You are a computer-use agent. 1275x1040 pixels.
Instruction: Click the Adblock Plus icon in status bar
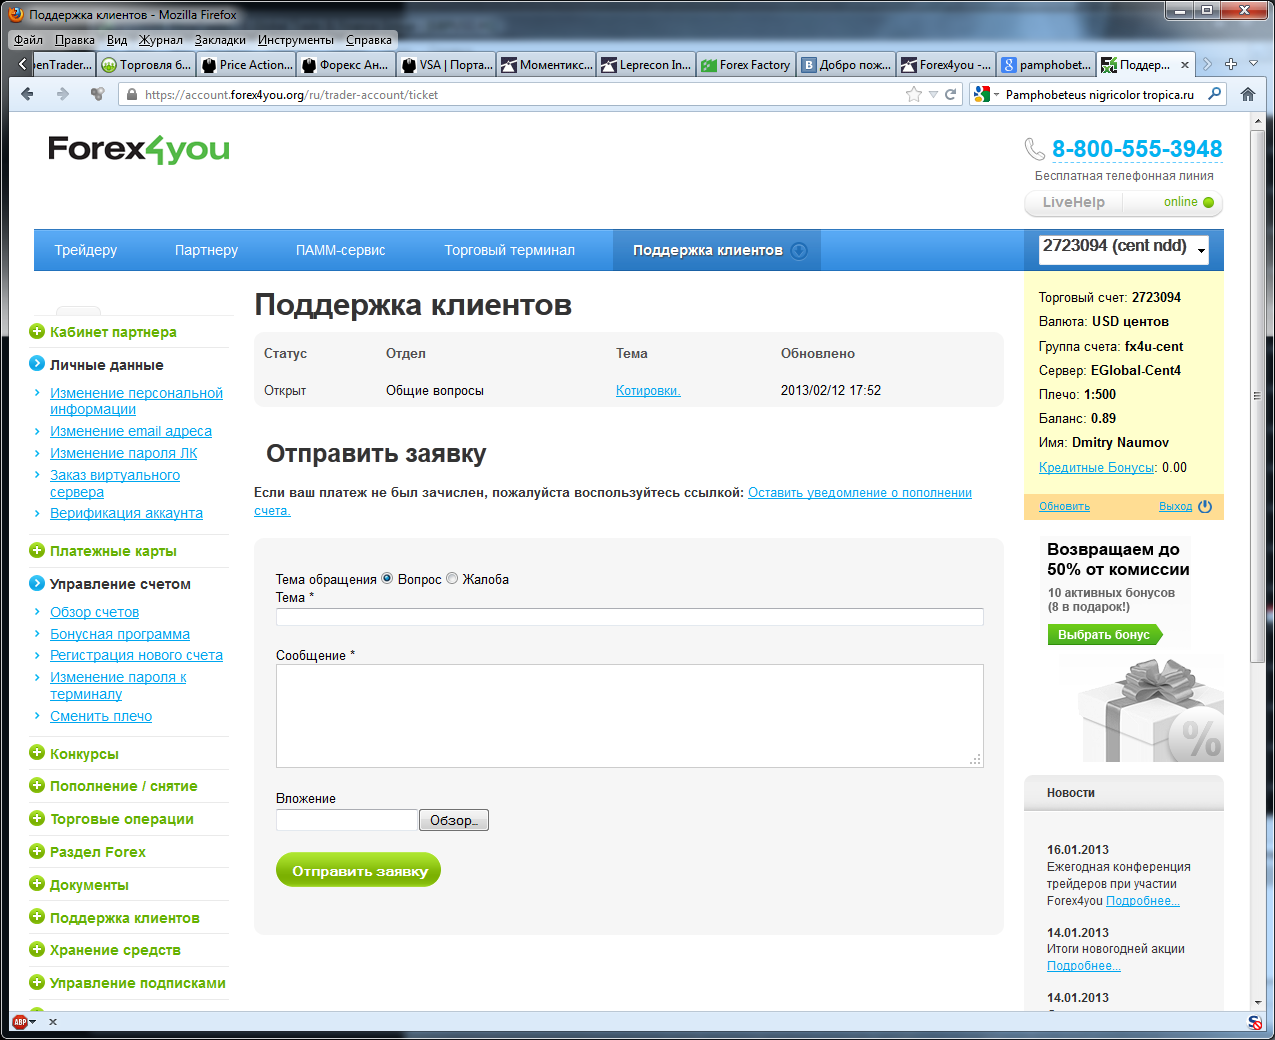pos(20,1022)
